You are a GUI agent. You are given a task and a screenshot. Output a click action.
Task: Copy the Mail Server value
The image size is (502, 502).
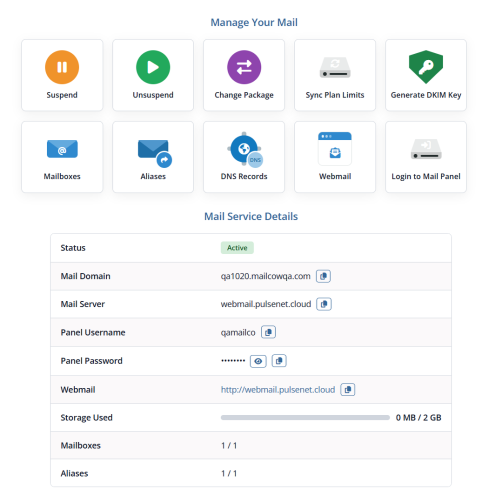[x=324, y=304]
